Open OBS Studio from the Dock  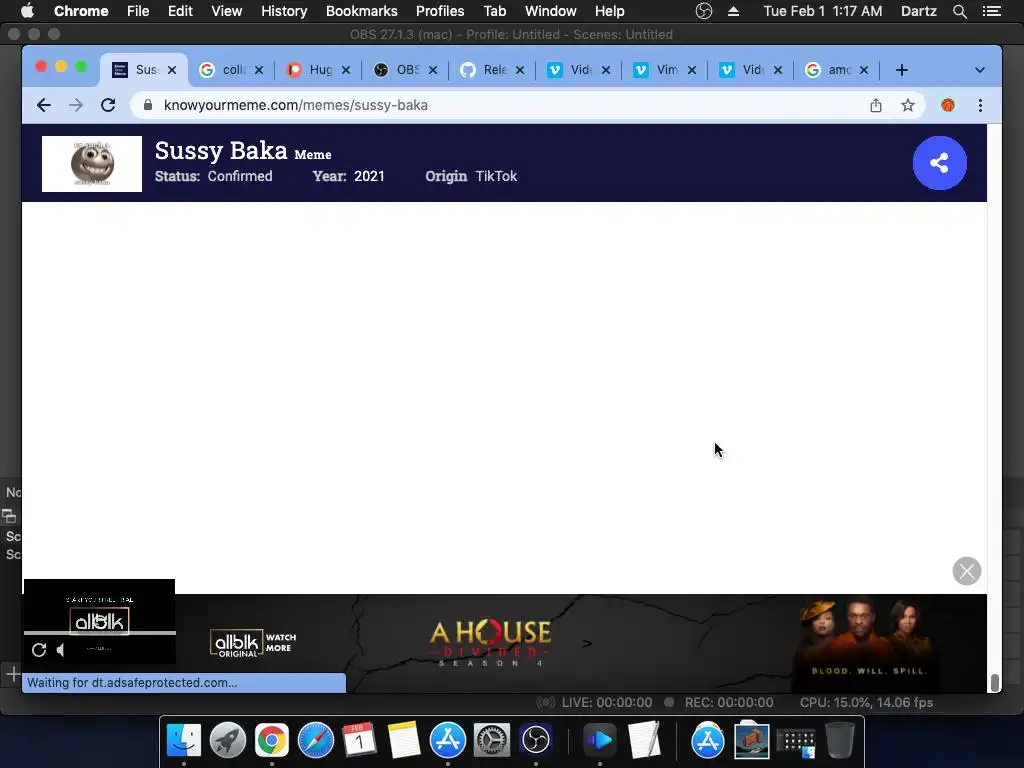tap(536, 740)
